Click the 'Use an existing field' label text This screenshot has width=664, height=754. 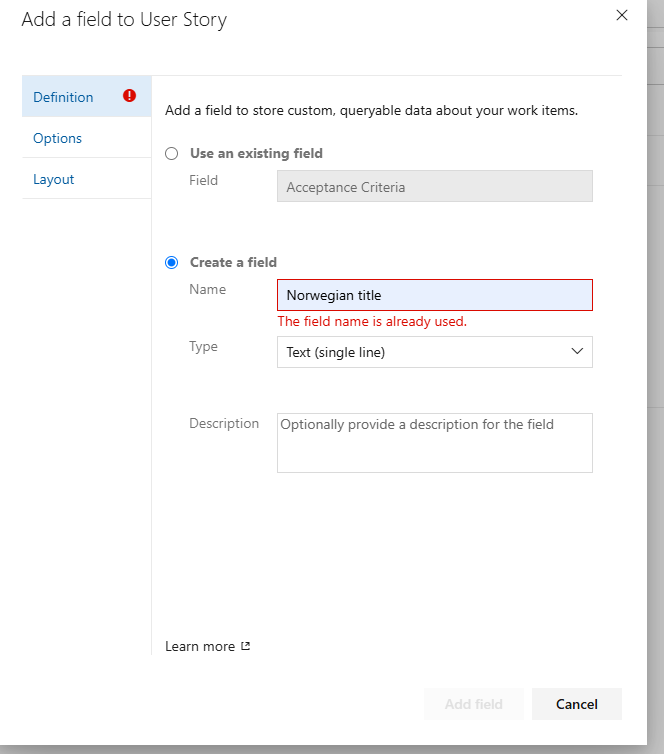click(256, 153)
